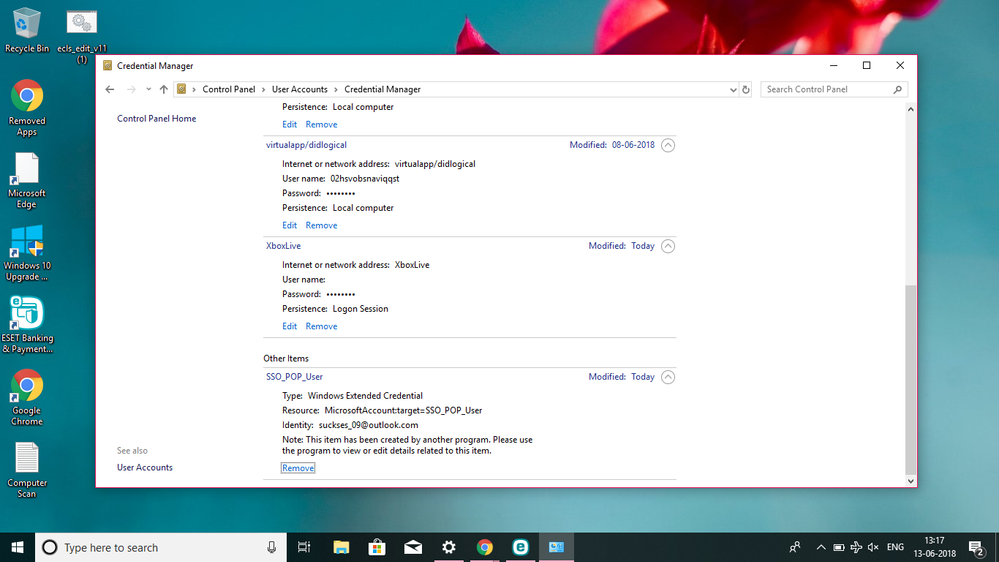The height and width of the screenshot is (562, 999).
Task: Open the Windows Start menu
Action: click(x=17, y=547)
